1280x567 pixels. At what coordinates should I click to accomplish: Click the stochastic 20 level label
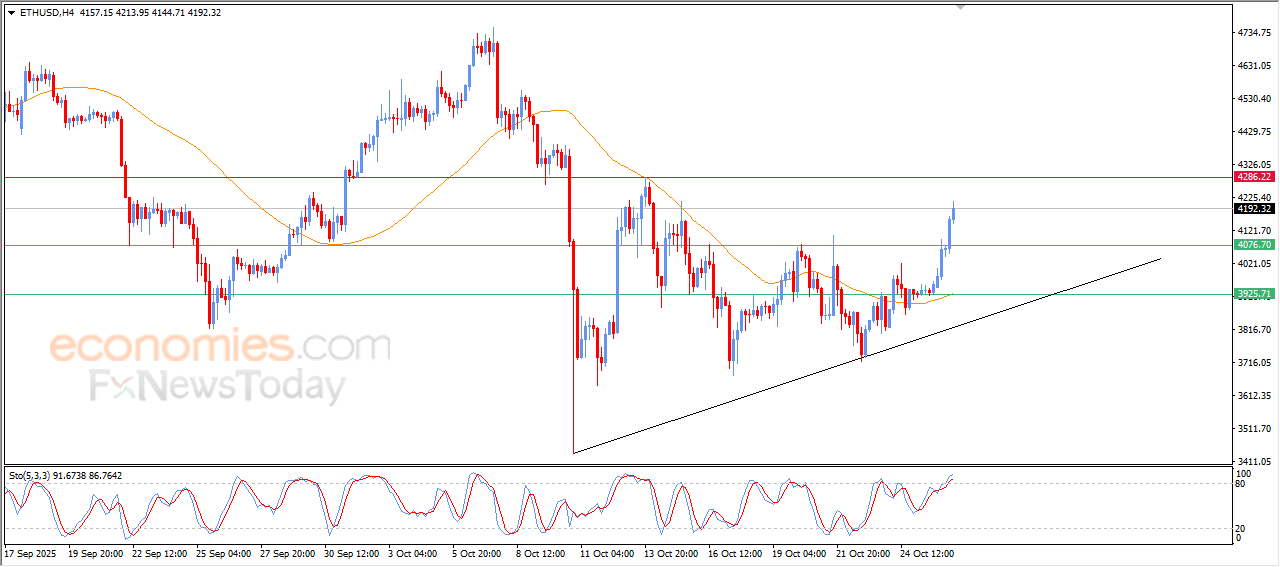point(1242,528)
